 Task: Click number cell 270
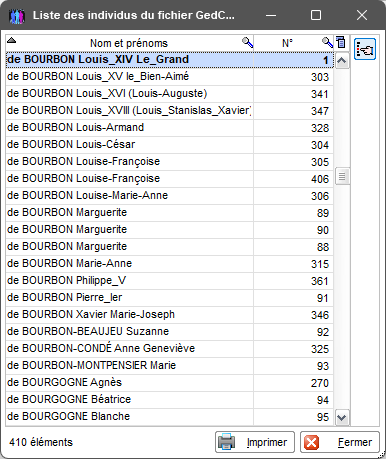pyautogui.click(x=294, y=383)
